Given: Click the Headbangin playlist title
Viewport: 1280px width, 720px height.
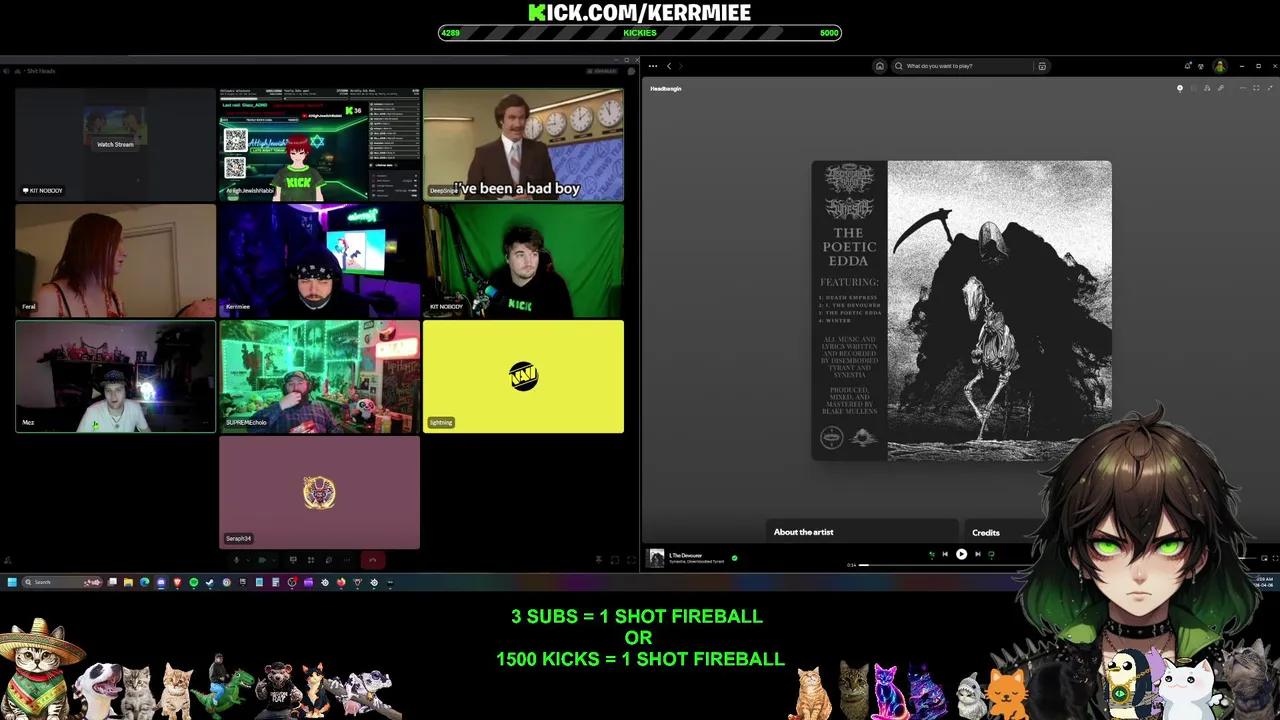Looking at the screenshot, I should (666, 88).
